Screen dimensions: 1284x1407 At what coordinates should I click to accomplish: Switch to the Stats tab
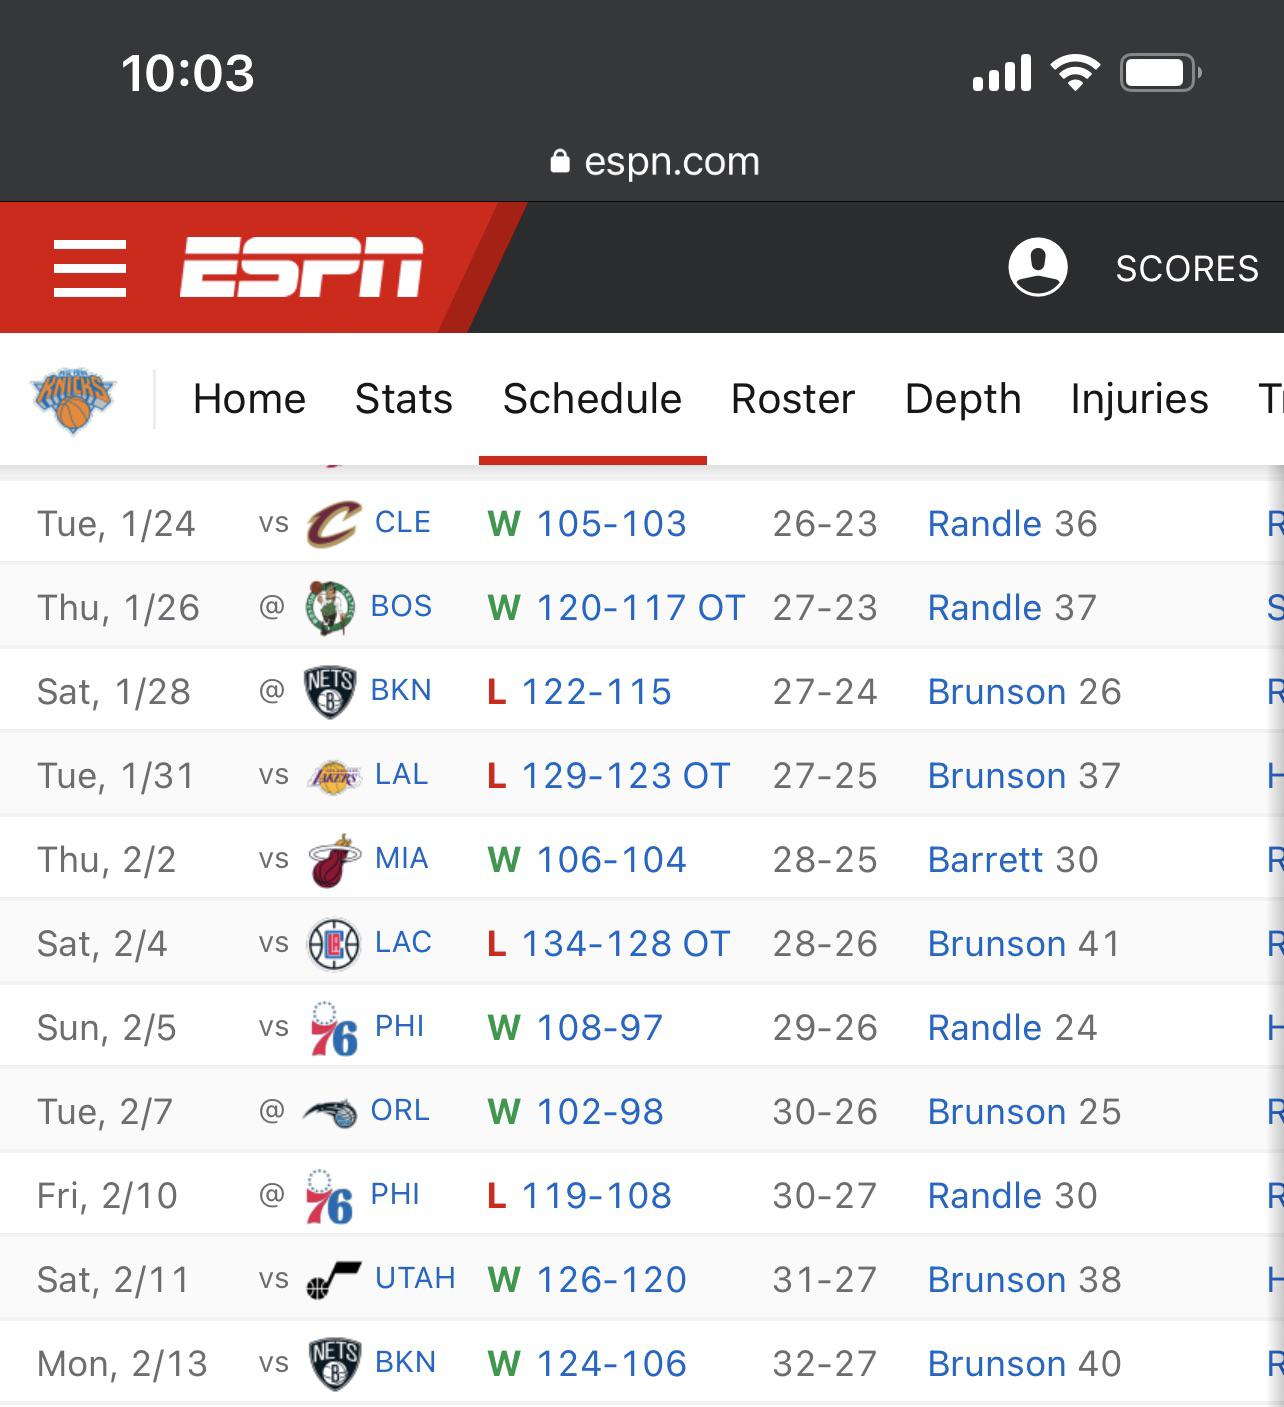point(404,399)
